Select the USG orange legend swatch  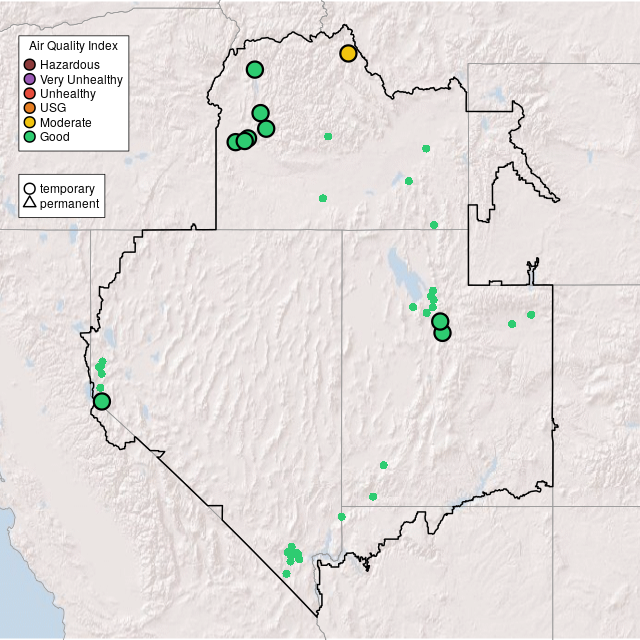[x=30, y=108]
